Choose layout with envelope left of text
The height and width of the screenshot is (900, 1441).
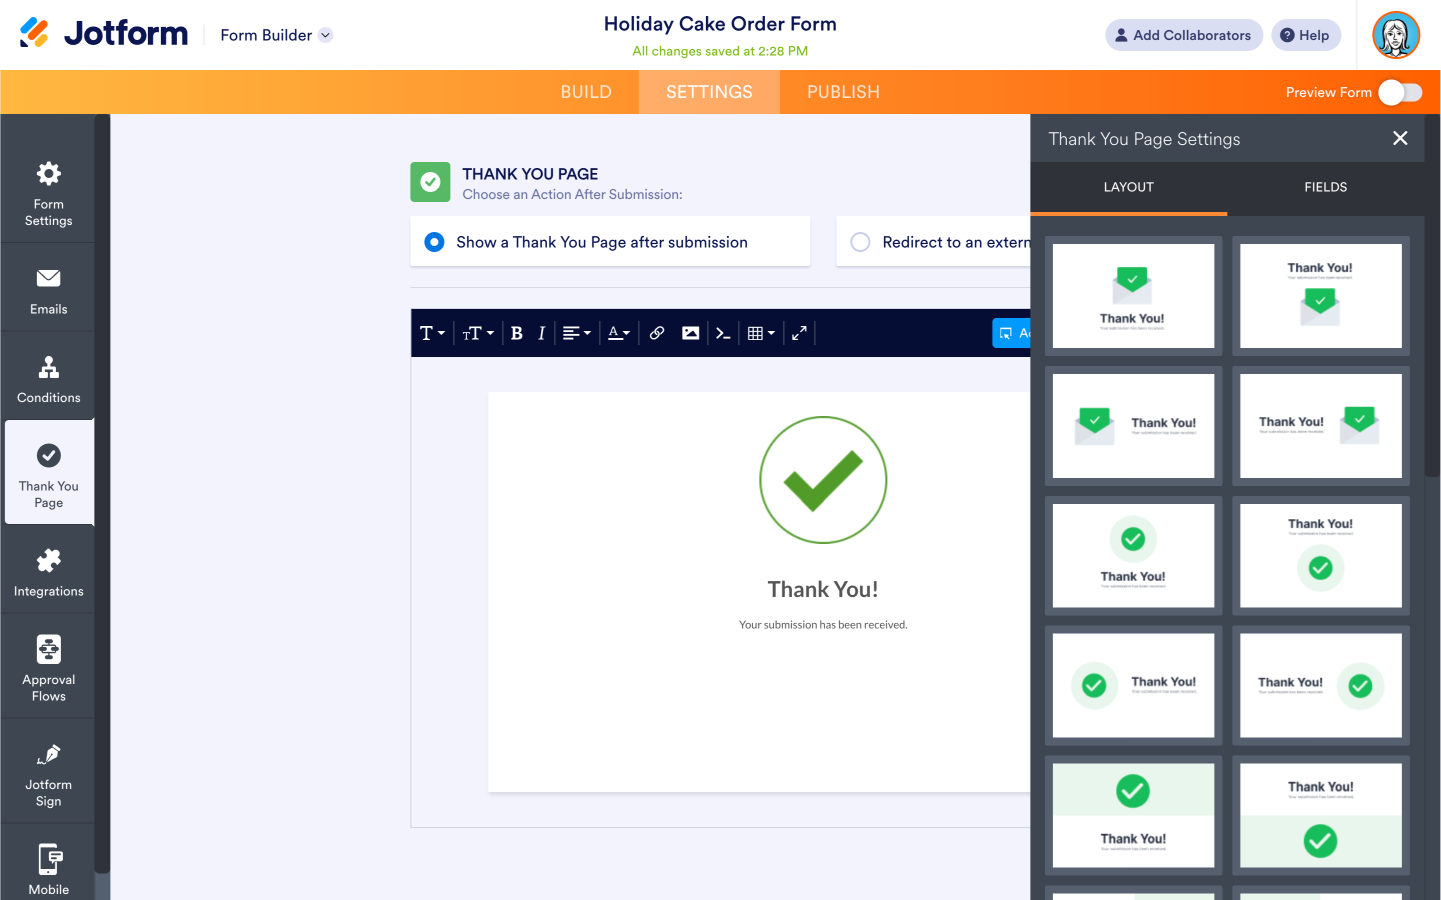1133,426
